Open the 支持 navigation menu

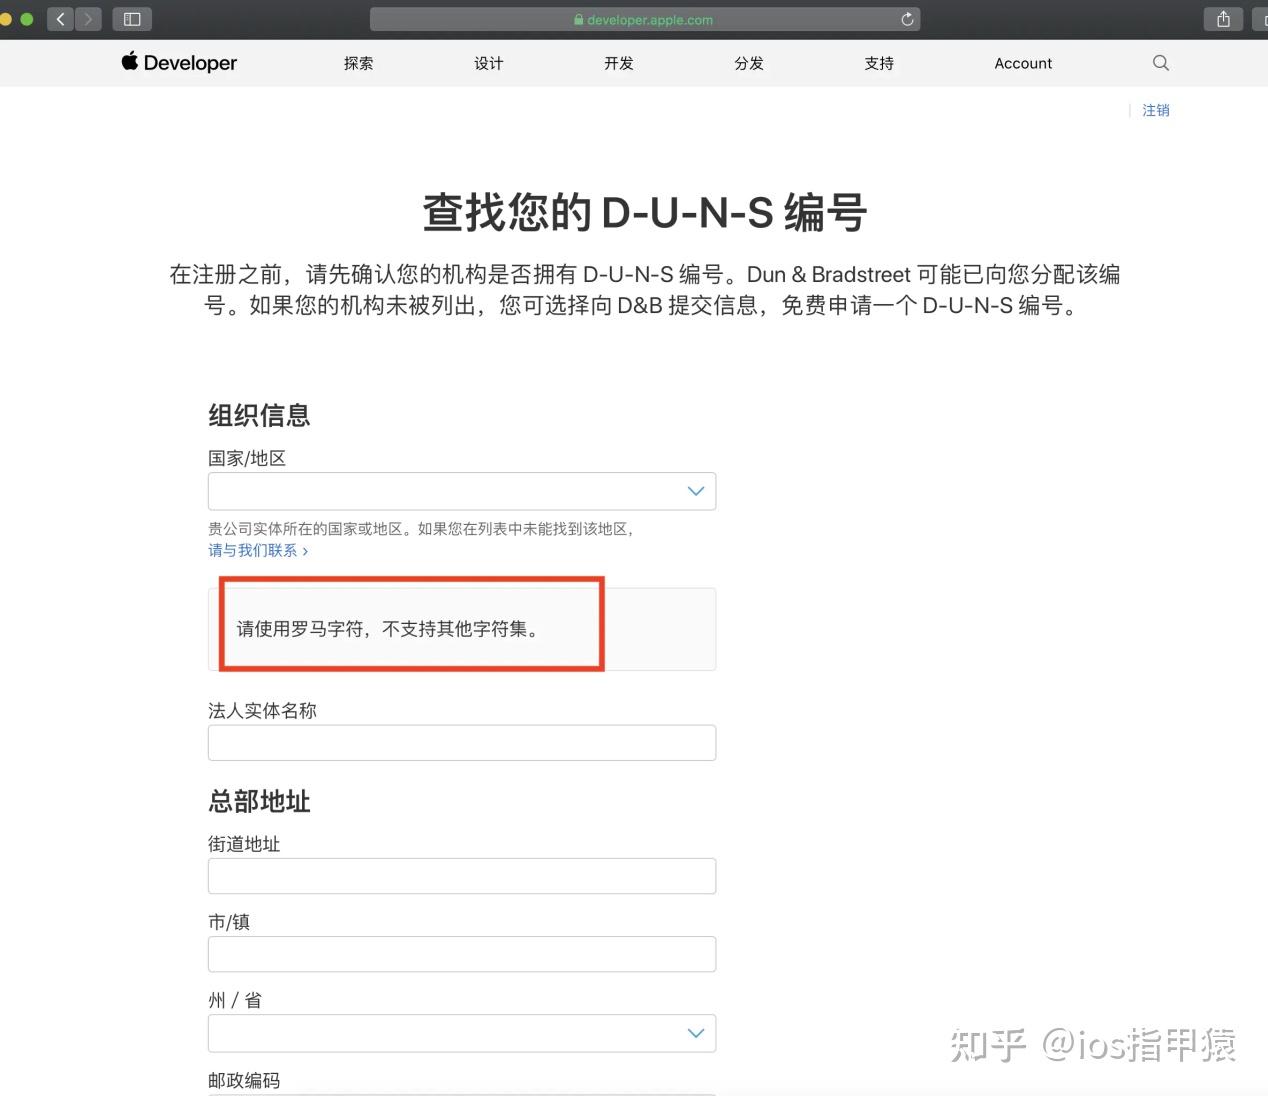879,63
